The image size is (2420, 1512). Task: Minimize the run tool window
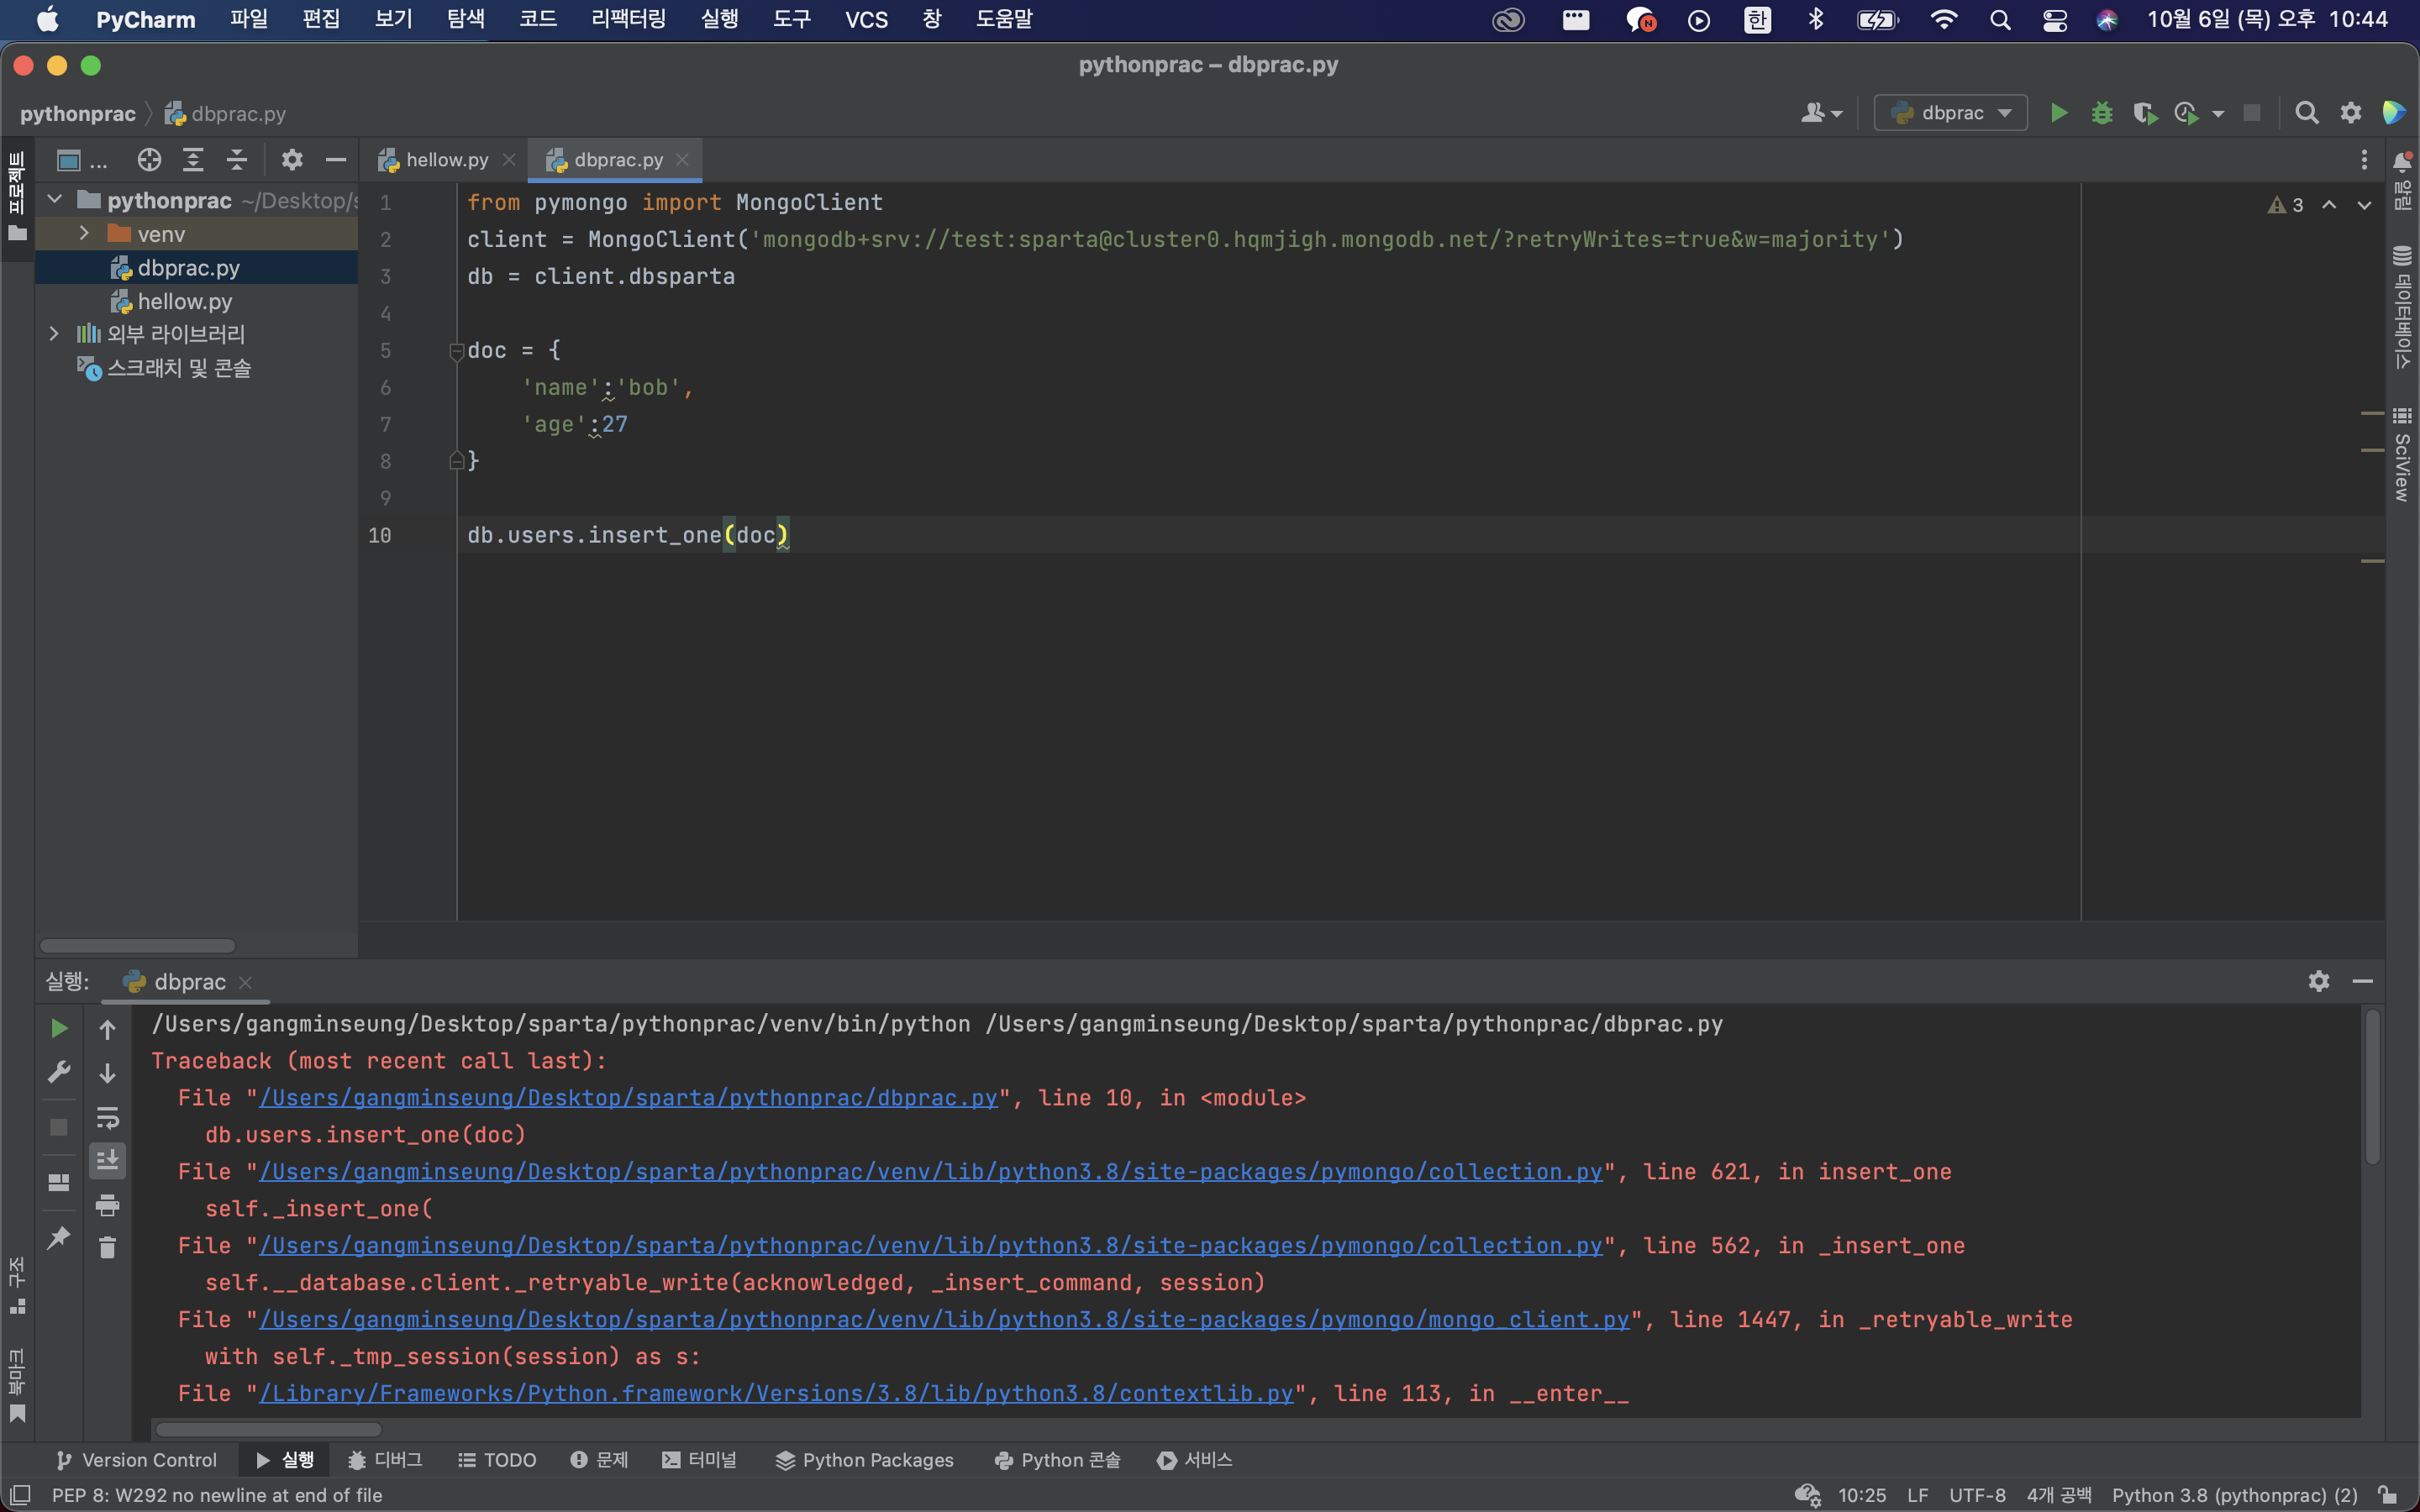2363,981
